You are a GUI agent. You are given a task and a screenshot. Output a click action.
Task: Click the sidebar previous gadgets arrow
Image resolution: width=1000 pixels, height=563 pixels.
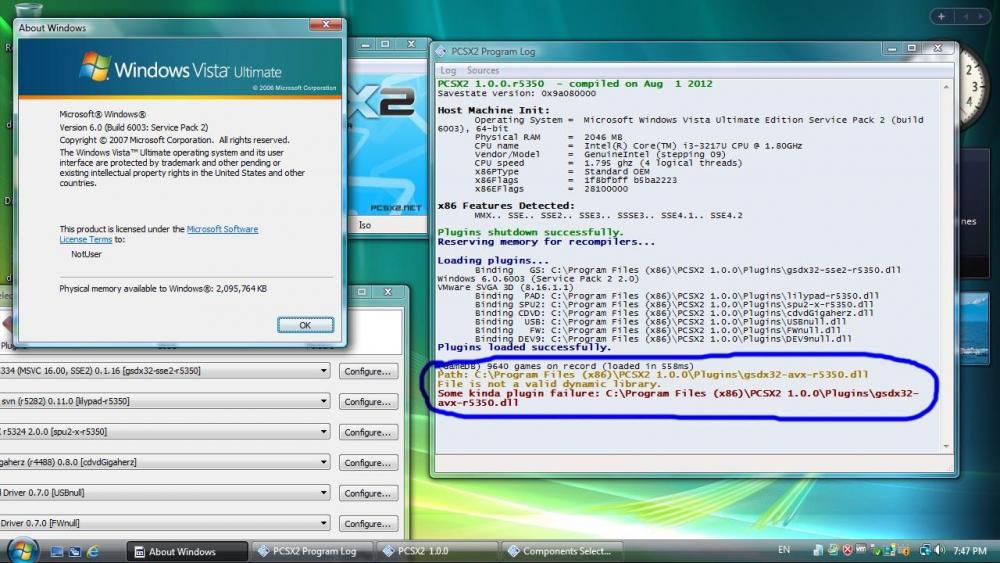965,17
